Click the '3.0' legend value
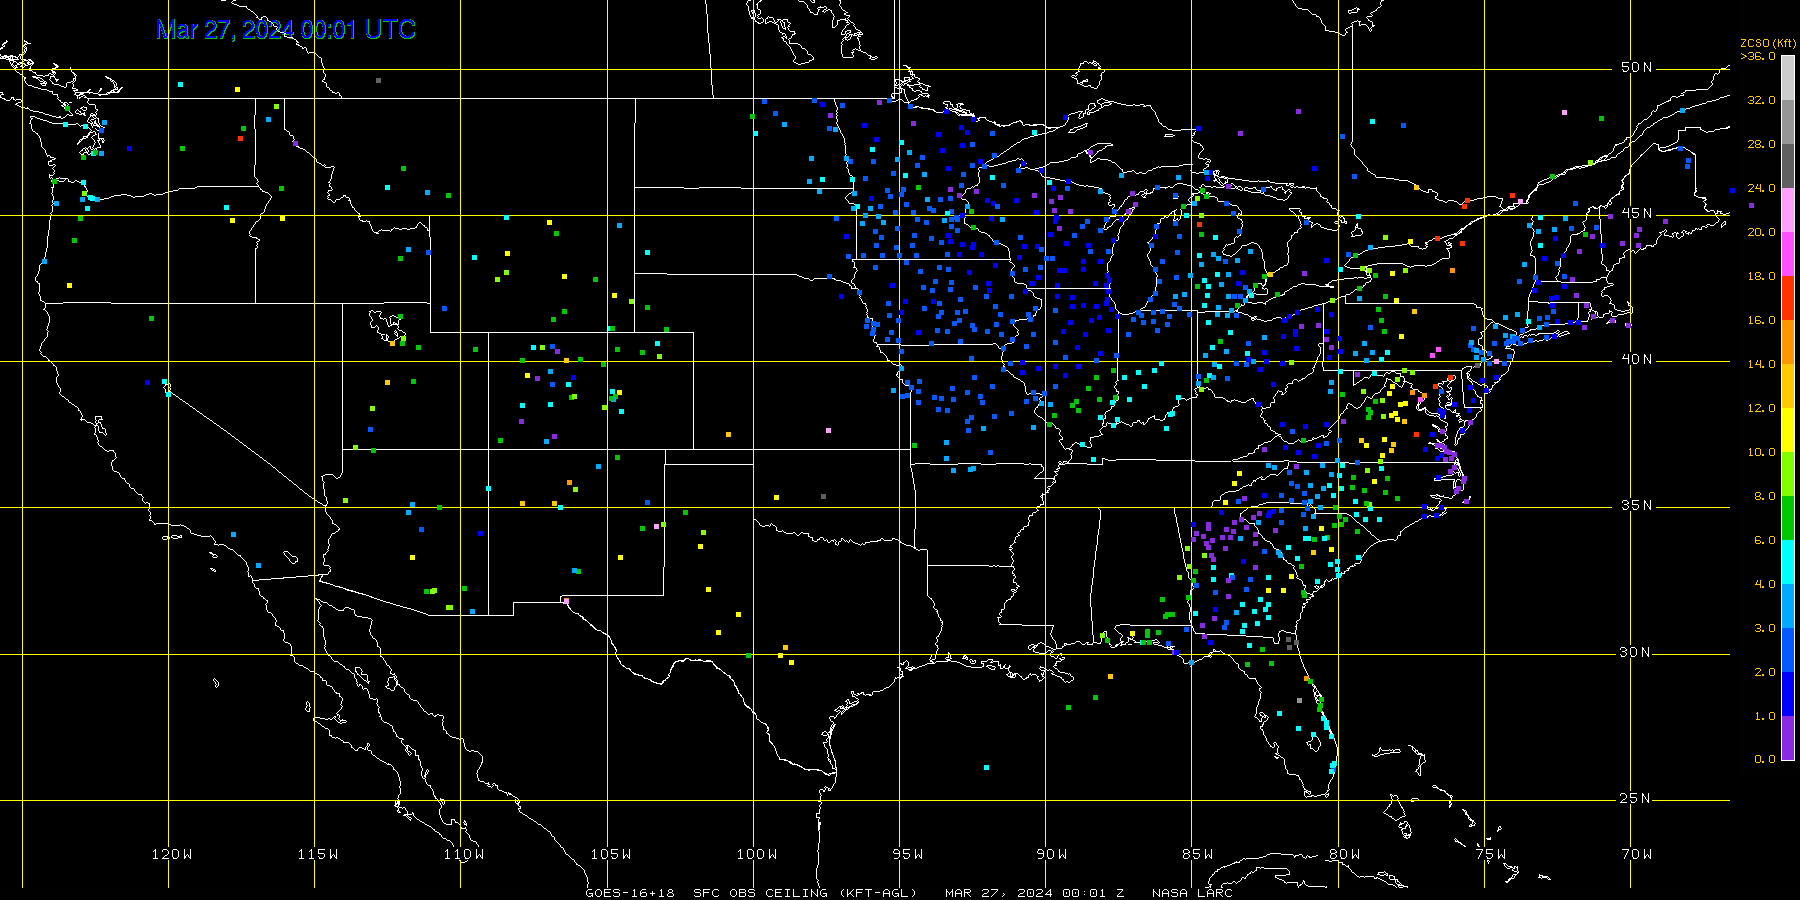The image size is (1800, 900). click(x=1765, y=628)
